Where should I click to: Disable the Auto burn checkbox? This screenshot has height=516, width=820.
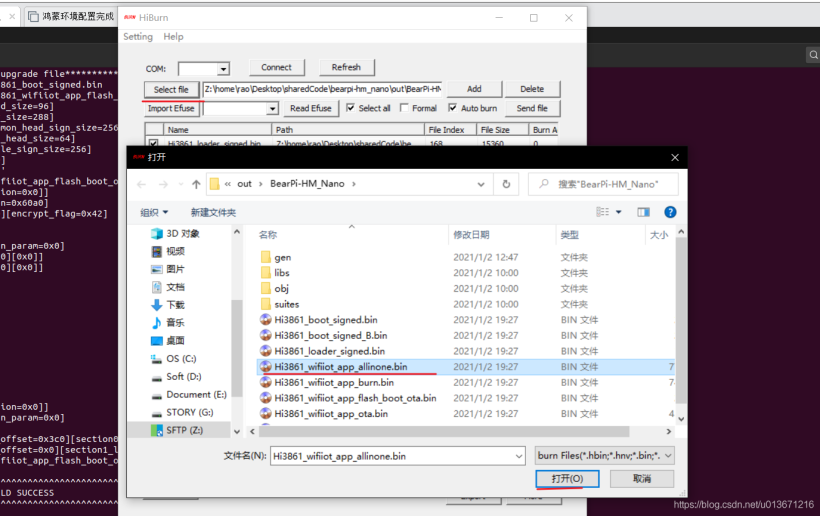coord(453,108)
